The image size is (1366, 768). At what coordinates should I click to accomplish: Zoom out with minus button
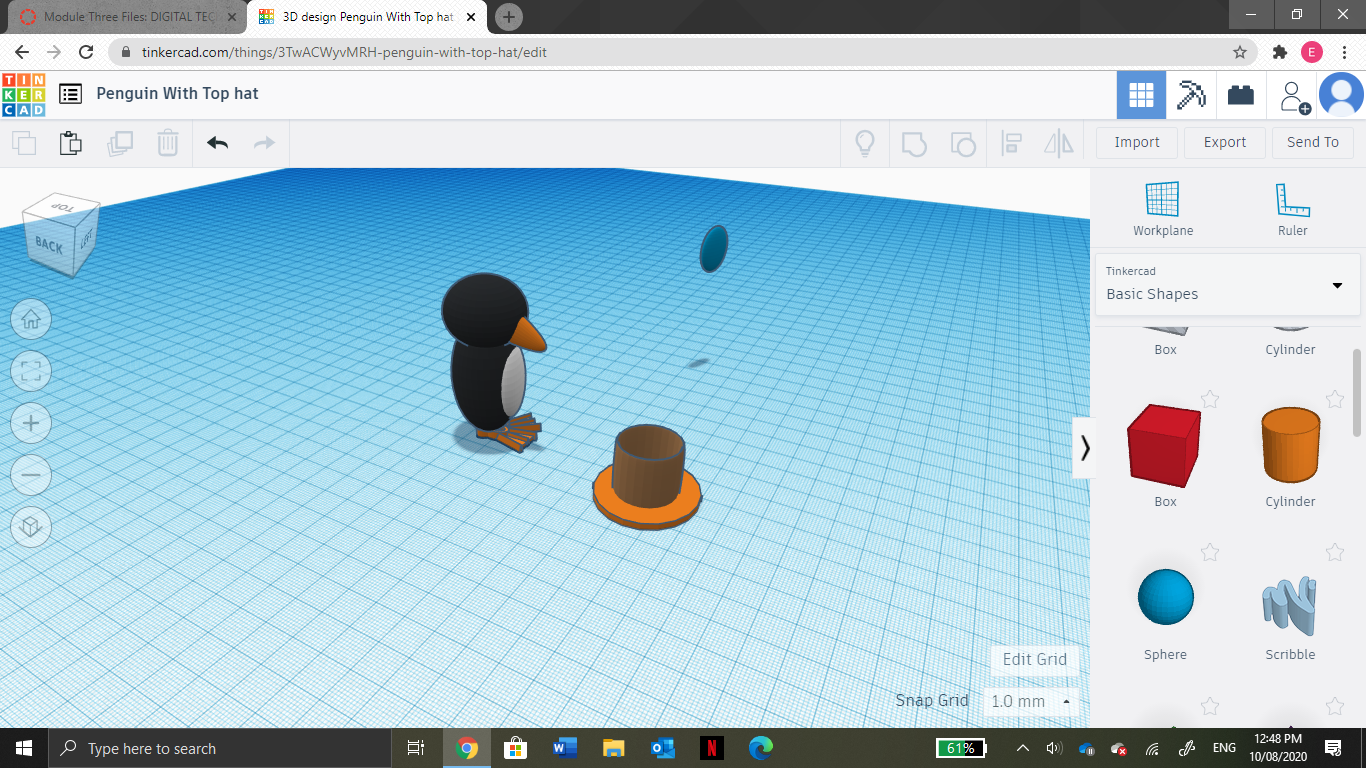(x=31, y=475)
